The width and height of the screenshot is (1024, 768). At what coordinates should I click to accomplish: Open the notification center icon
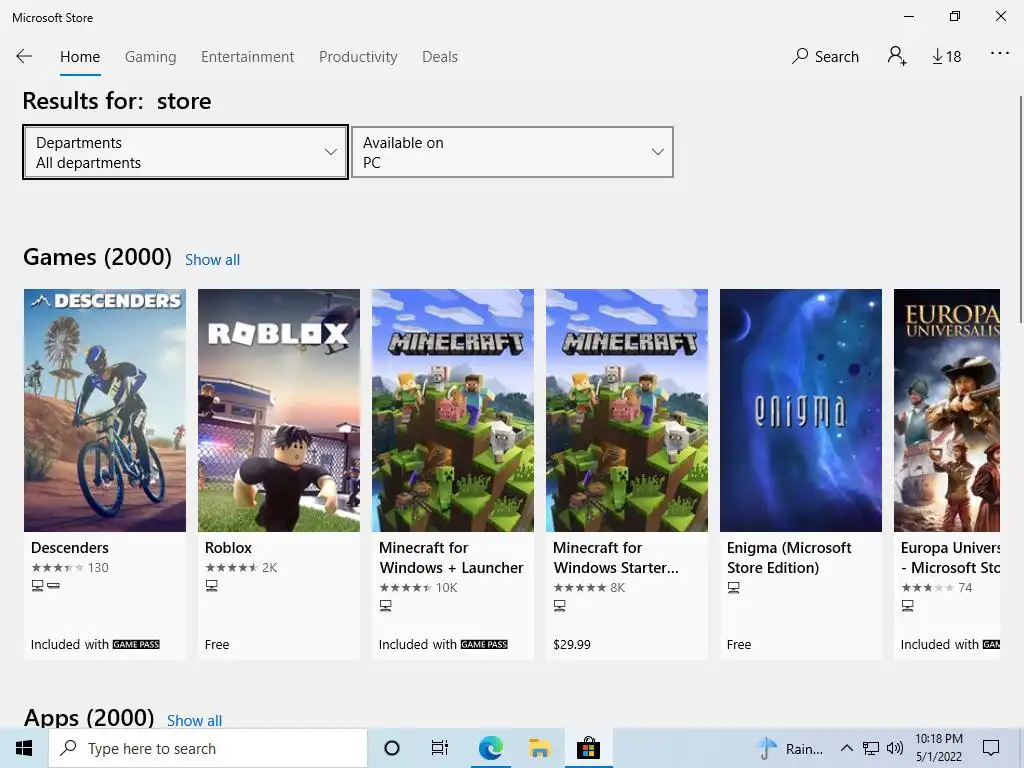[x=991, y=748]
